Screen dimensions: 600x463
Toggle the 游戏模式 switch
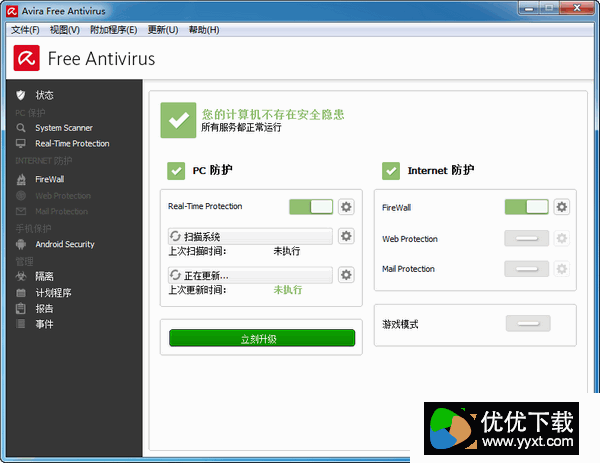click(x=528, y=324)
